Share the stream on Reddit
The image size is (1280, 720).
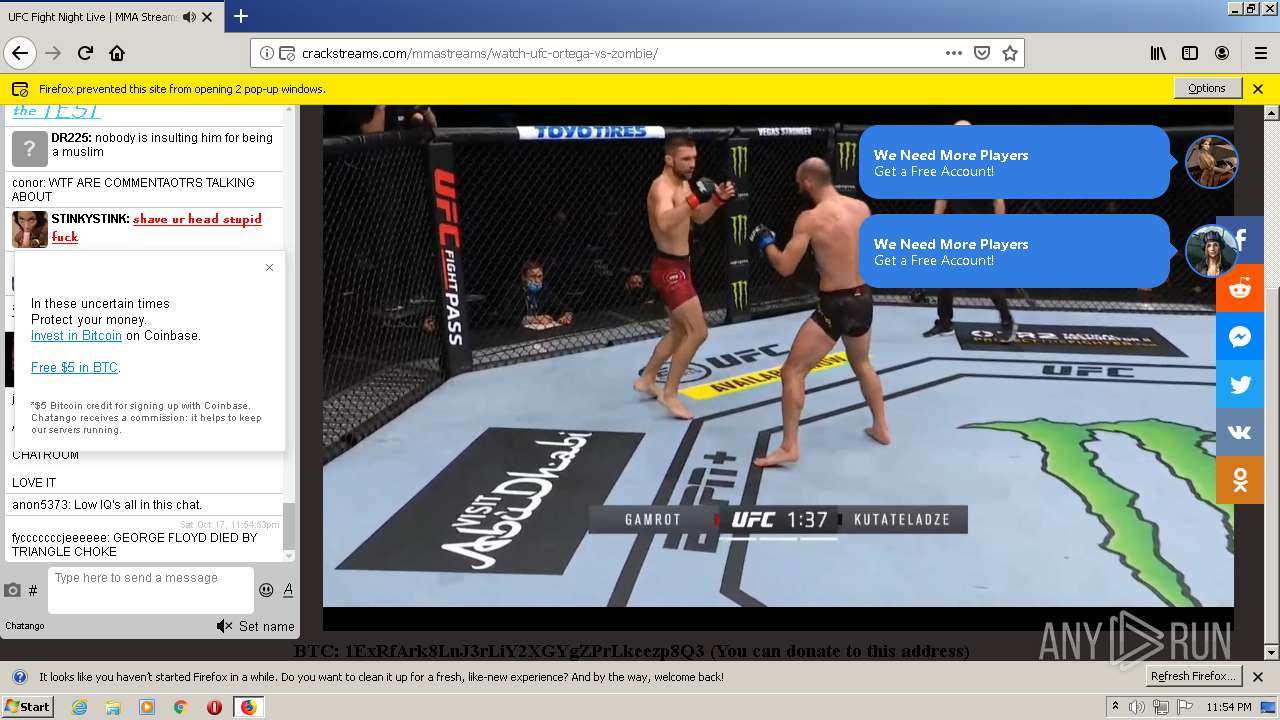pos(1240,288)
